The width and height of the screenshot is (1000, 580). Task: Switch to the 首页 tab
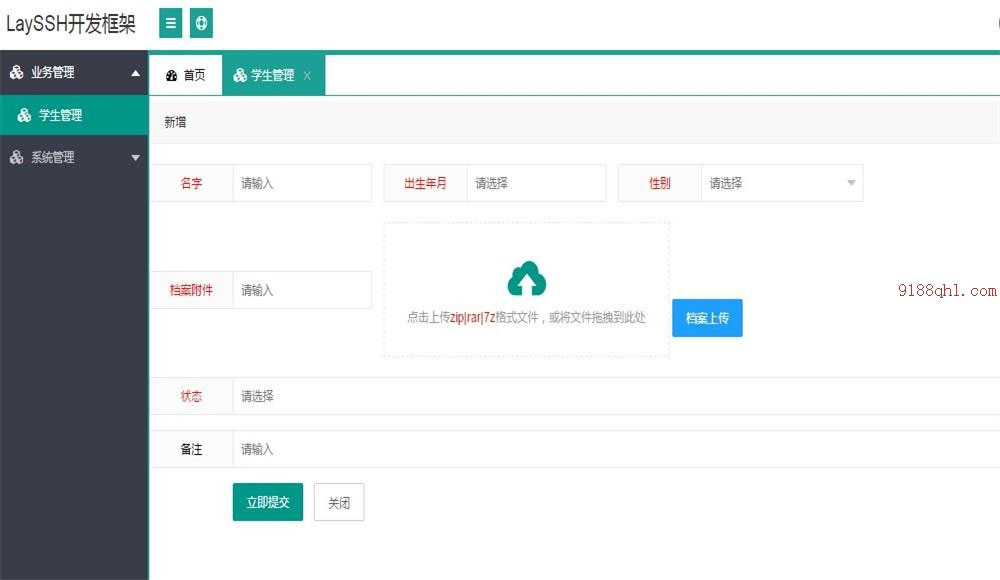coord(185,74)
